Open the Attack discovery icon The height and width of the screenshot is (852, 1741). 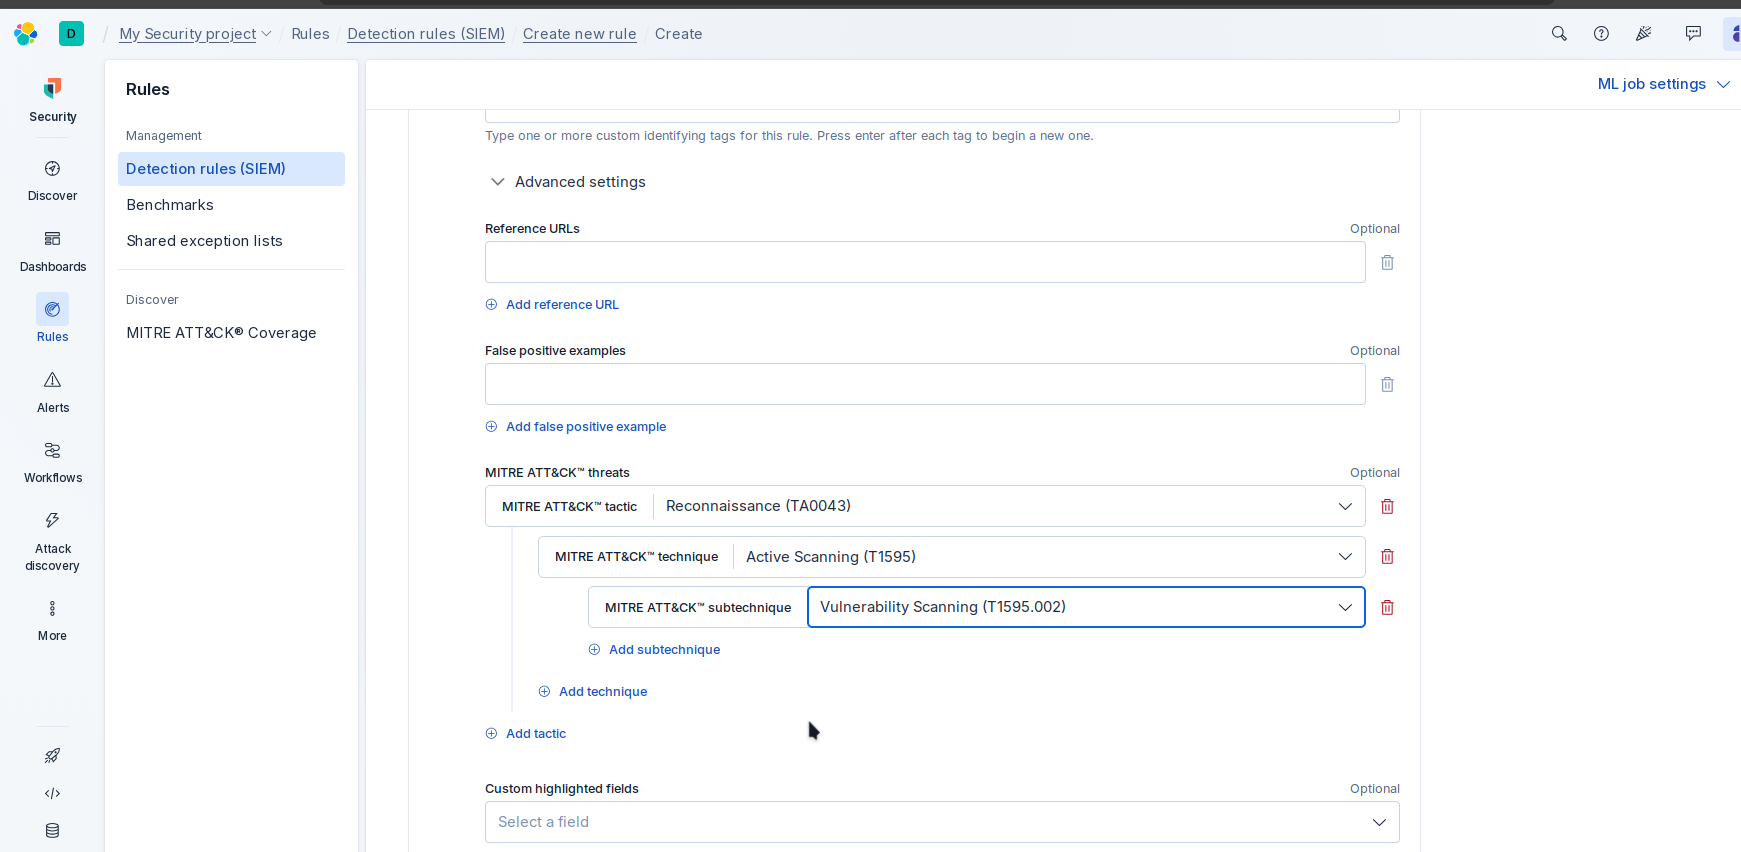(x=52, y=521)
